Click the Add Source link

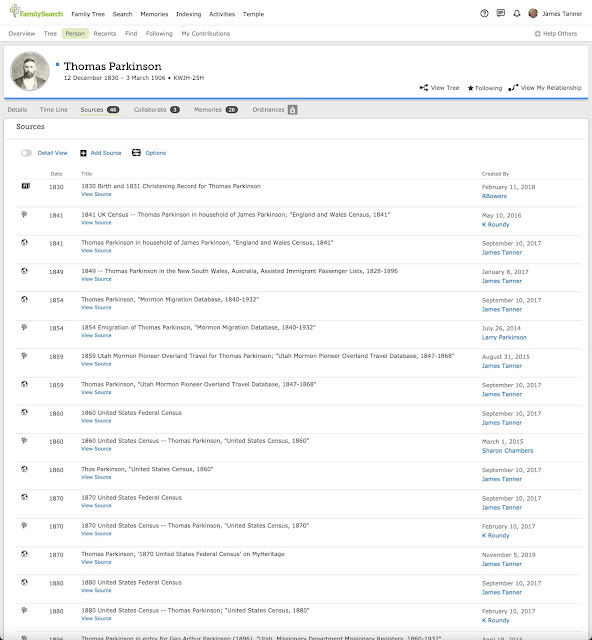106,153
